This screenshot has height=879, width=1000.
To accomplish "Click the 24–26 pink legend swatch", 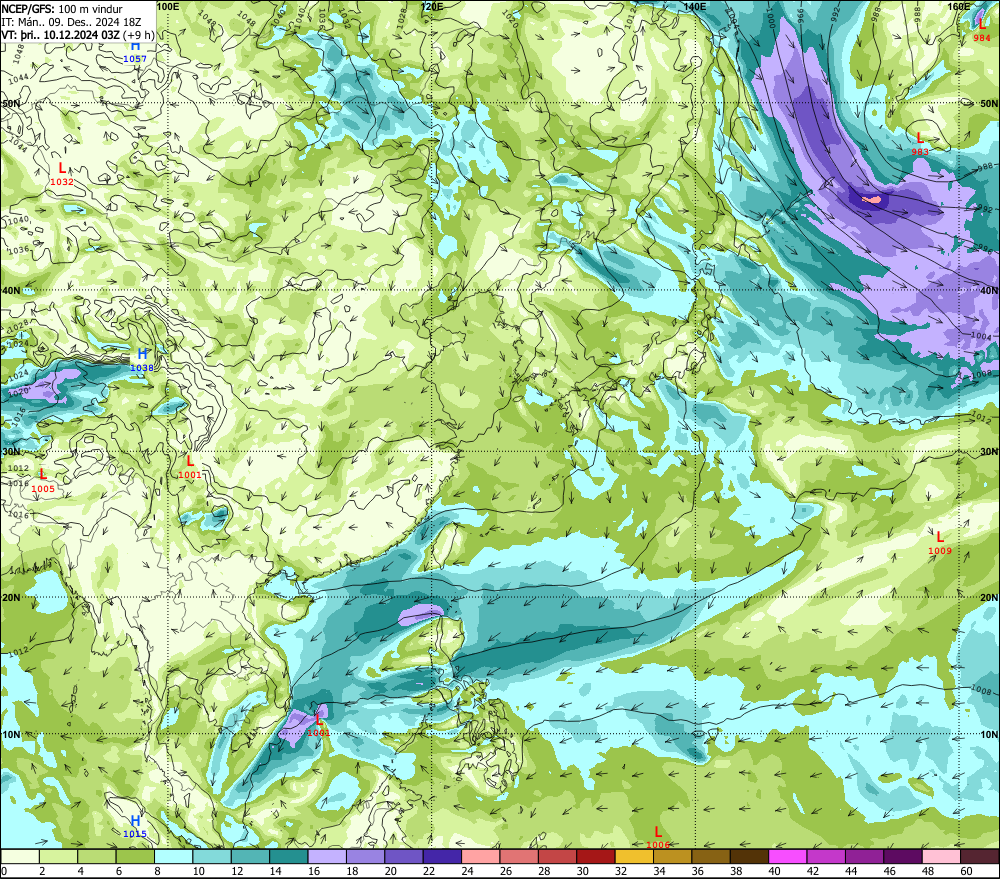I will [x=481, y=856].
